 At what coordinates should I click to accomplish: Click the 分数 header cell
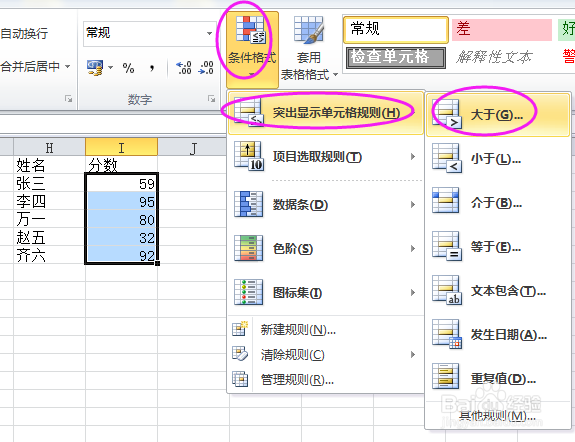pyautogui.click(x=121, y=165)
